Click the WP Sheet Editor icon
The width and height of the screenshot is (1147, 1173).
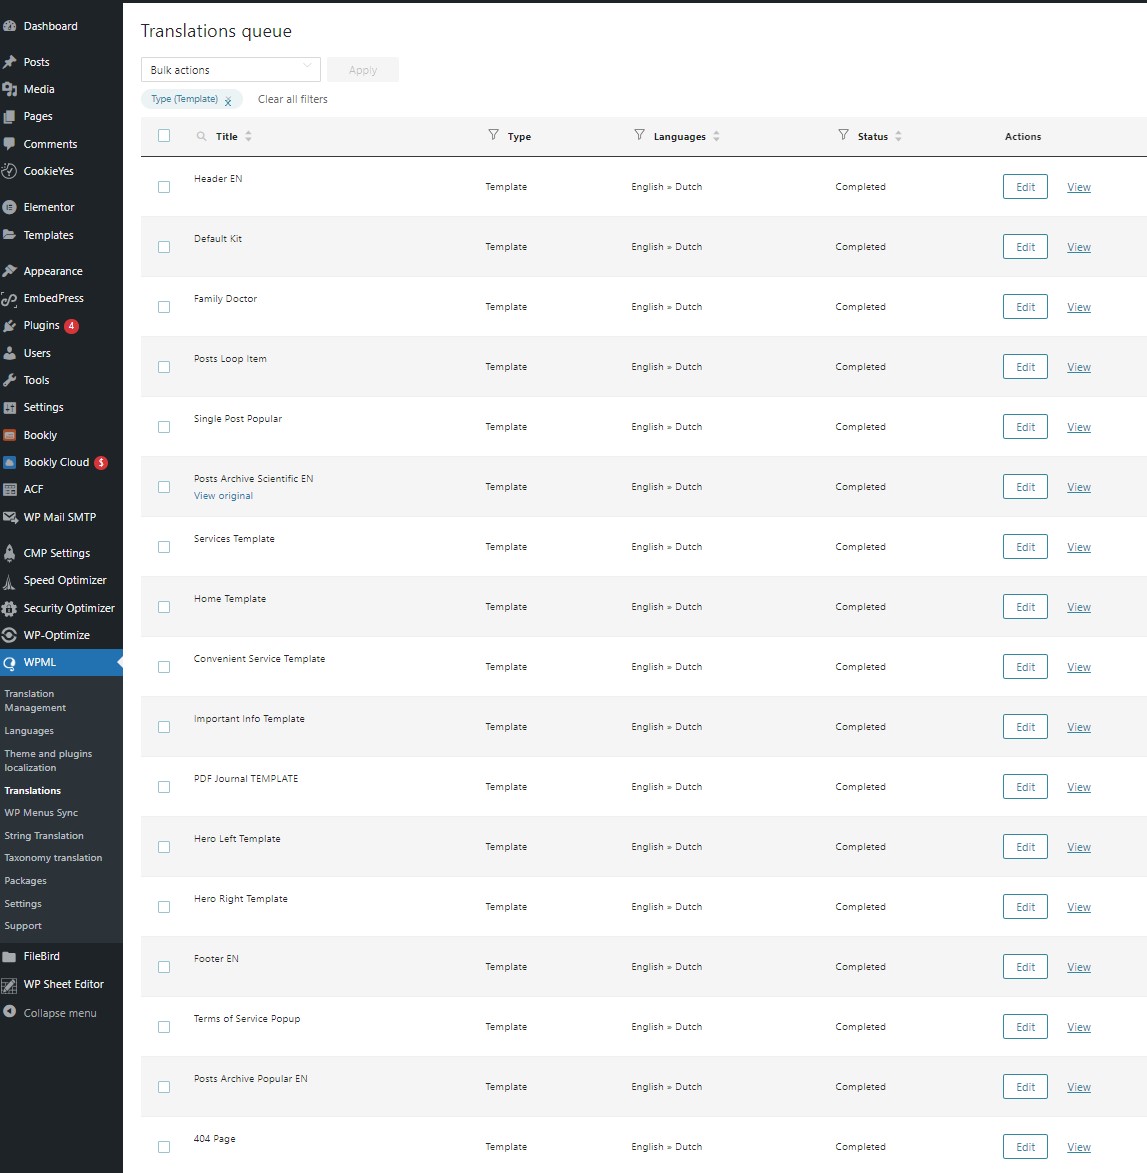point(10,984)
